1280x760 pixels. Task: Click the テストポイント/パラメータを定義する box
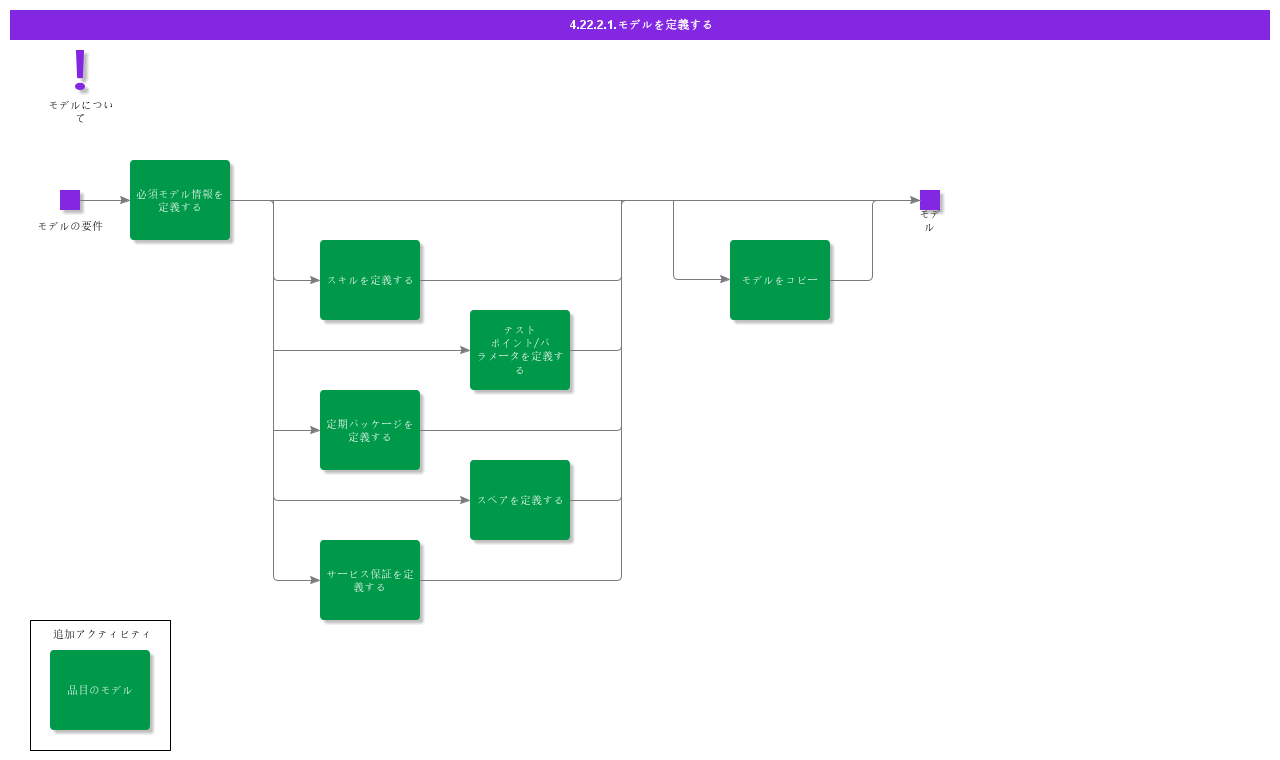tap(520, 350)
